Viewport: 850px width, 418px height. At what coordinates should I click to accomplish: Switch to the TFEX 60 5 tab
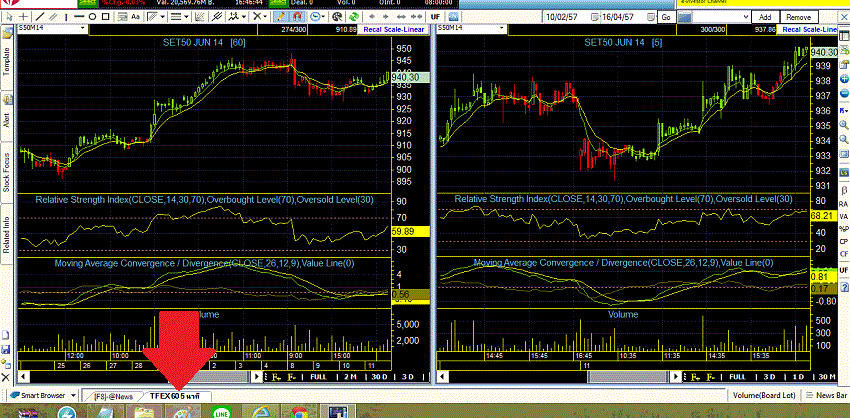pos(175,396)
